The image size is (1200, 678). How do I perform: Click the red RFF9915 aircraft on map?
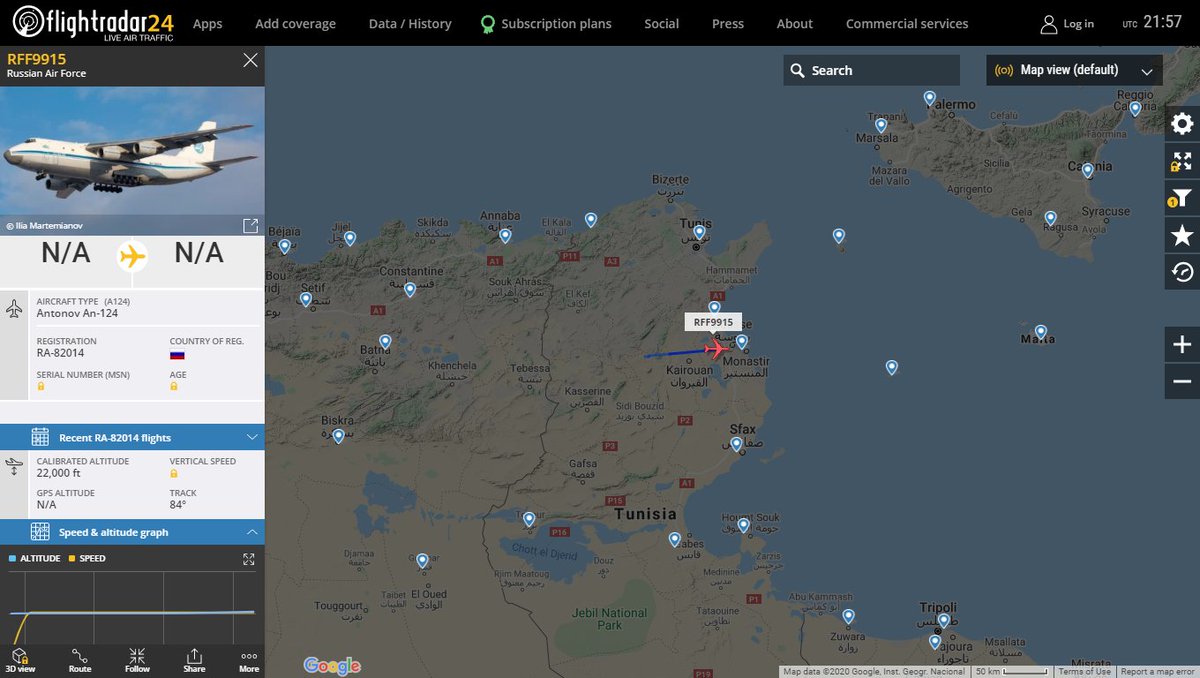pyautogui.click(x=715, y=349)
